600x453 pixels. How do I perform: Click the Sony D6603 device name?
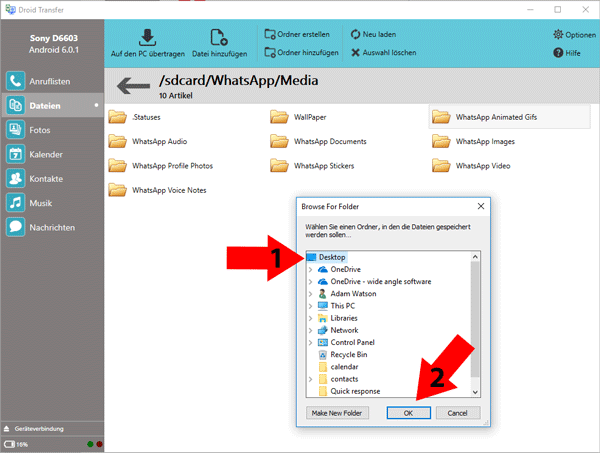pyautogui.click(x=54, y=38)
